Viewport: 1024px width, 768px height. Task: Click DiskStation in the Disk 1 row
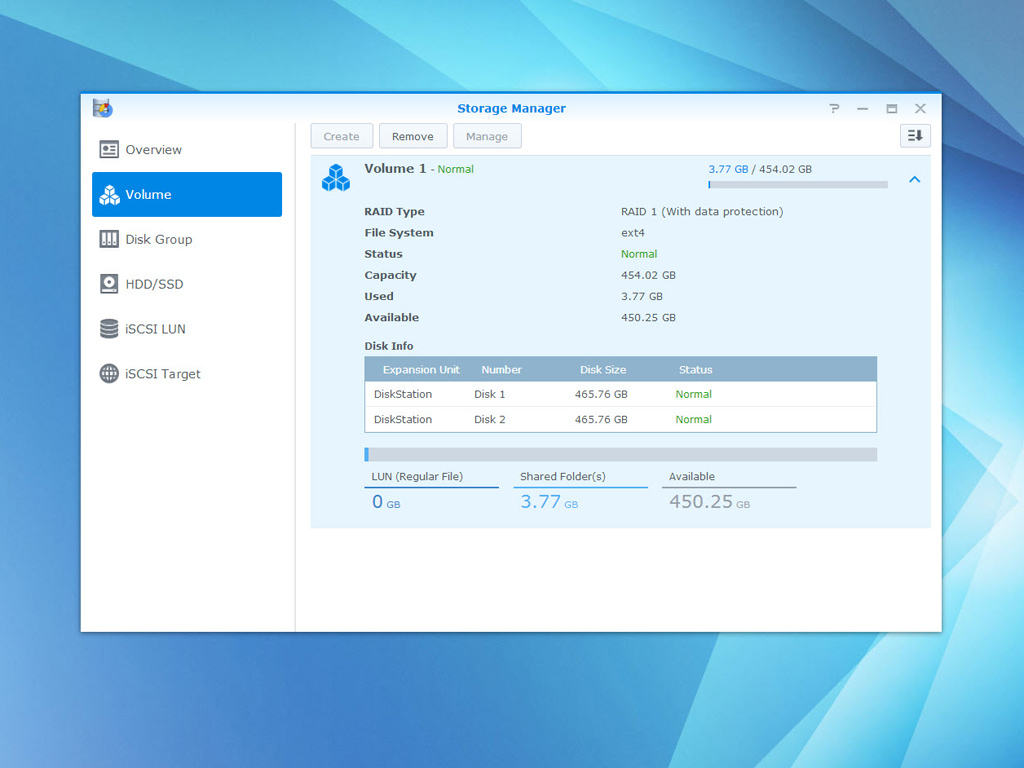(403, 394)
